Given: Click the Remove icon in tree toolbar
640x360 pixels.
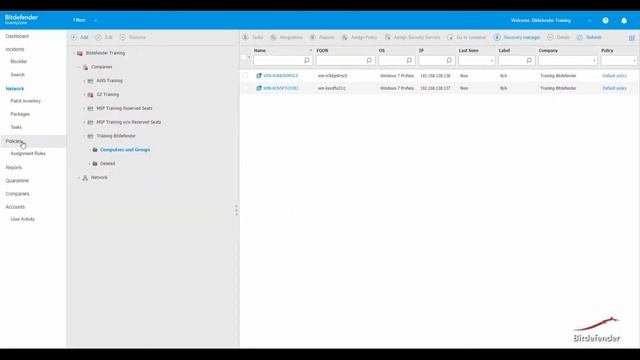Looking at the screenshot, I should [123, 37].
